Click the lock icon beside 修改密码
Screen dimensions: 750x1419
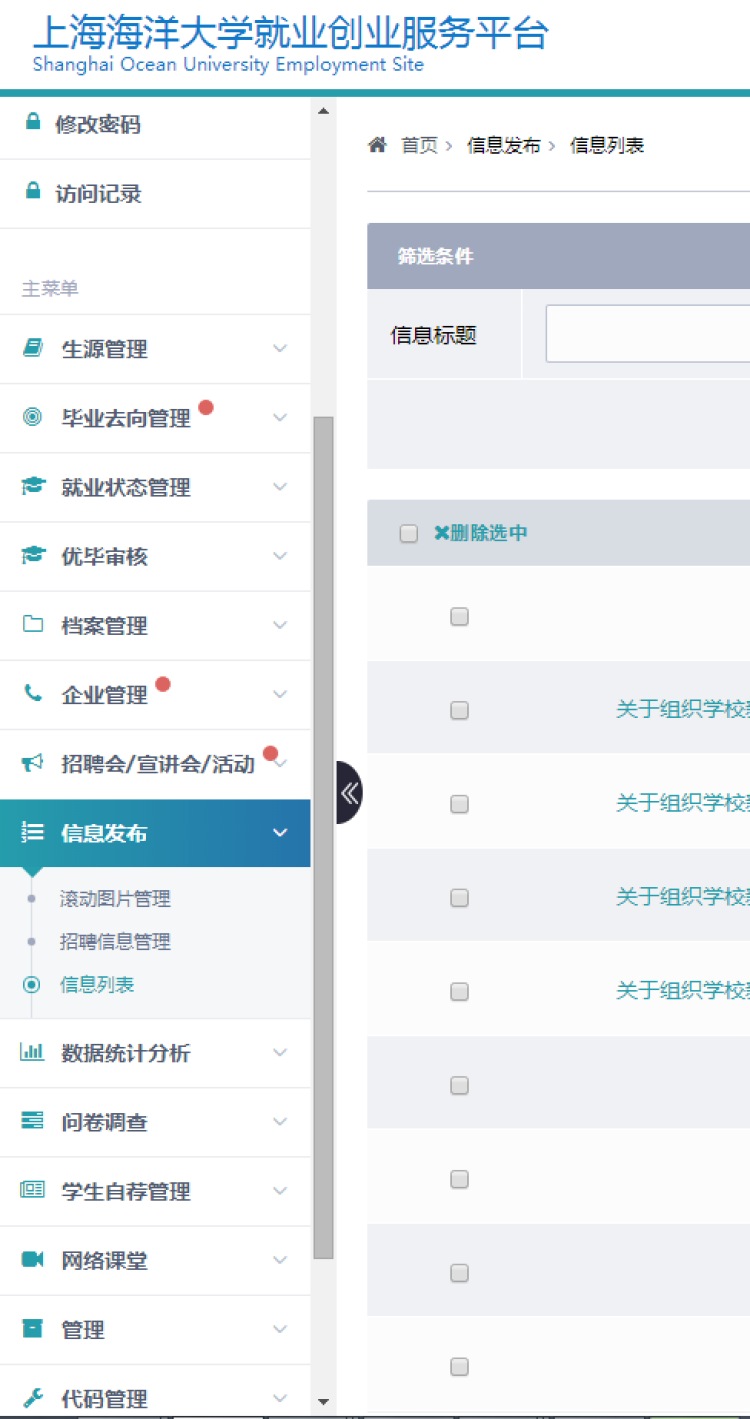tap(33, 123)
